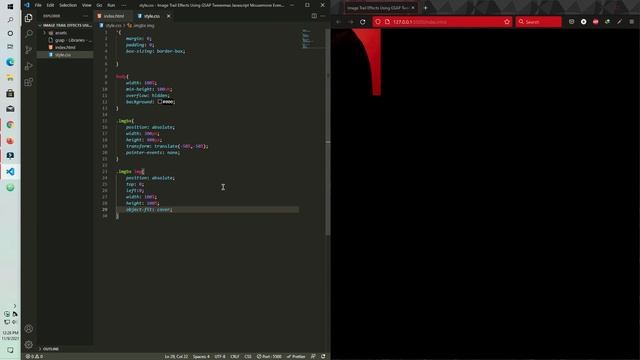Viewport: 640px width, 360px height.
Task: Open Chrome from the taskbar
Action: [x=10, y=124]
